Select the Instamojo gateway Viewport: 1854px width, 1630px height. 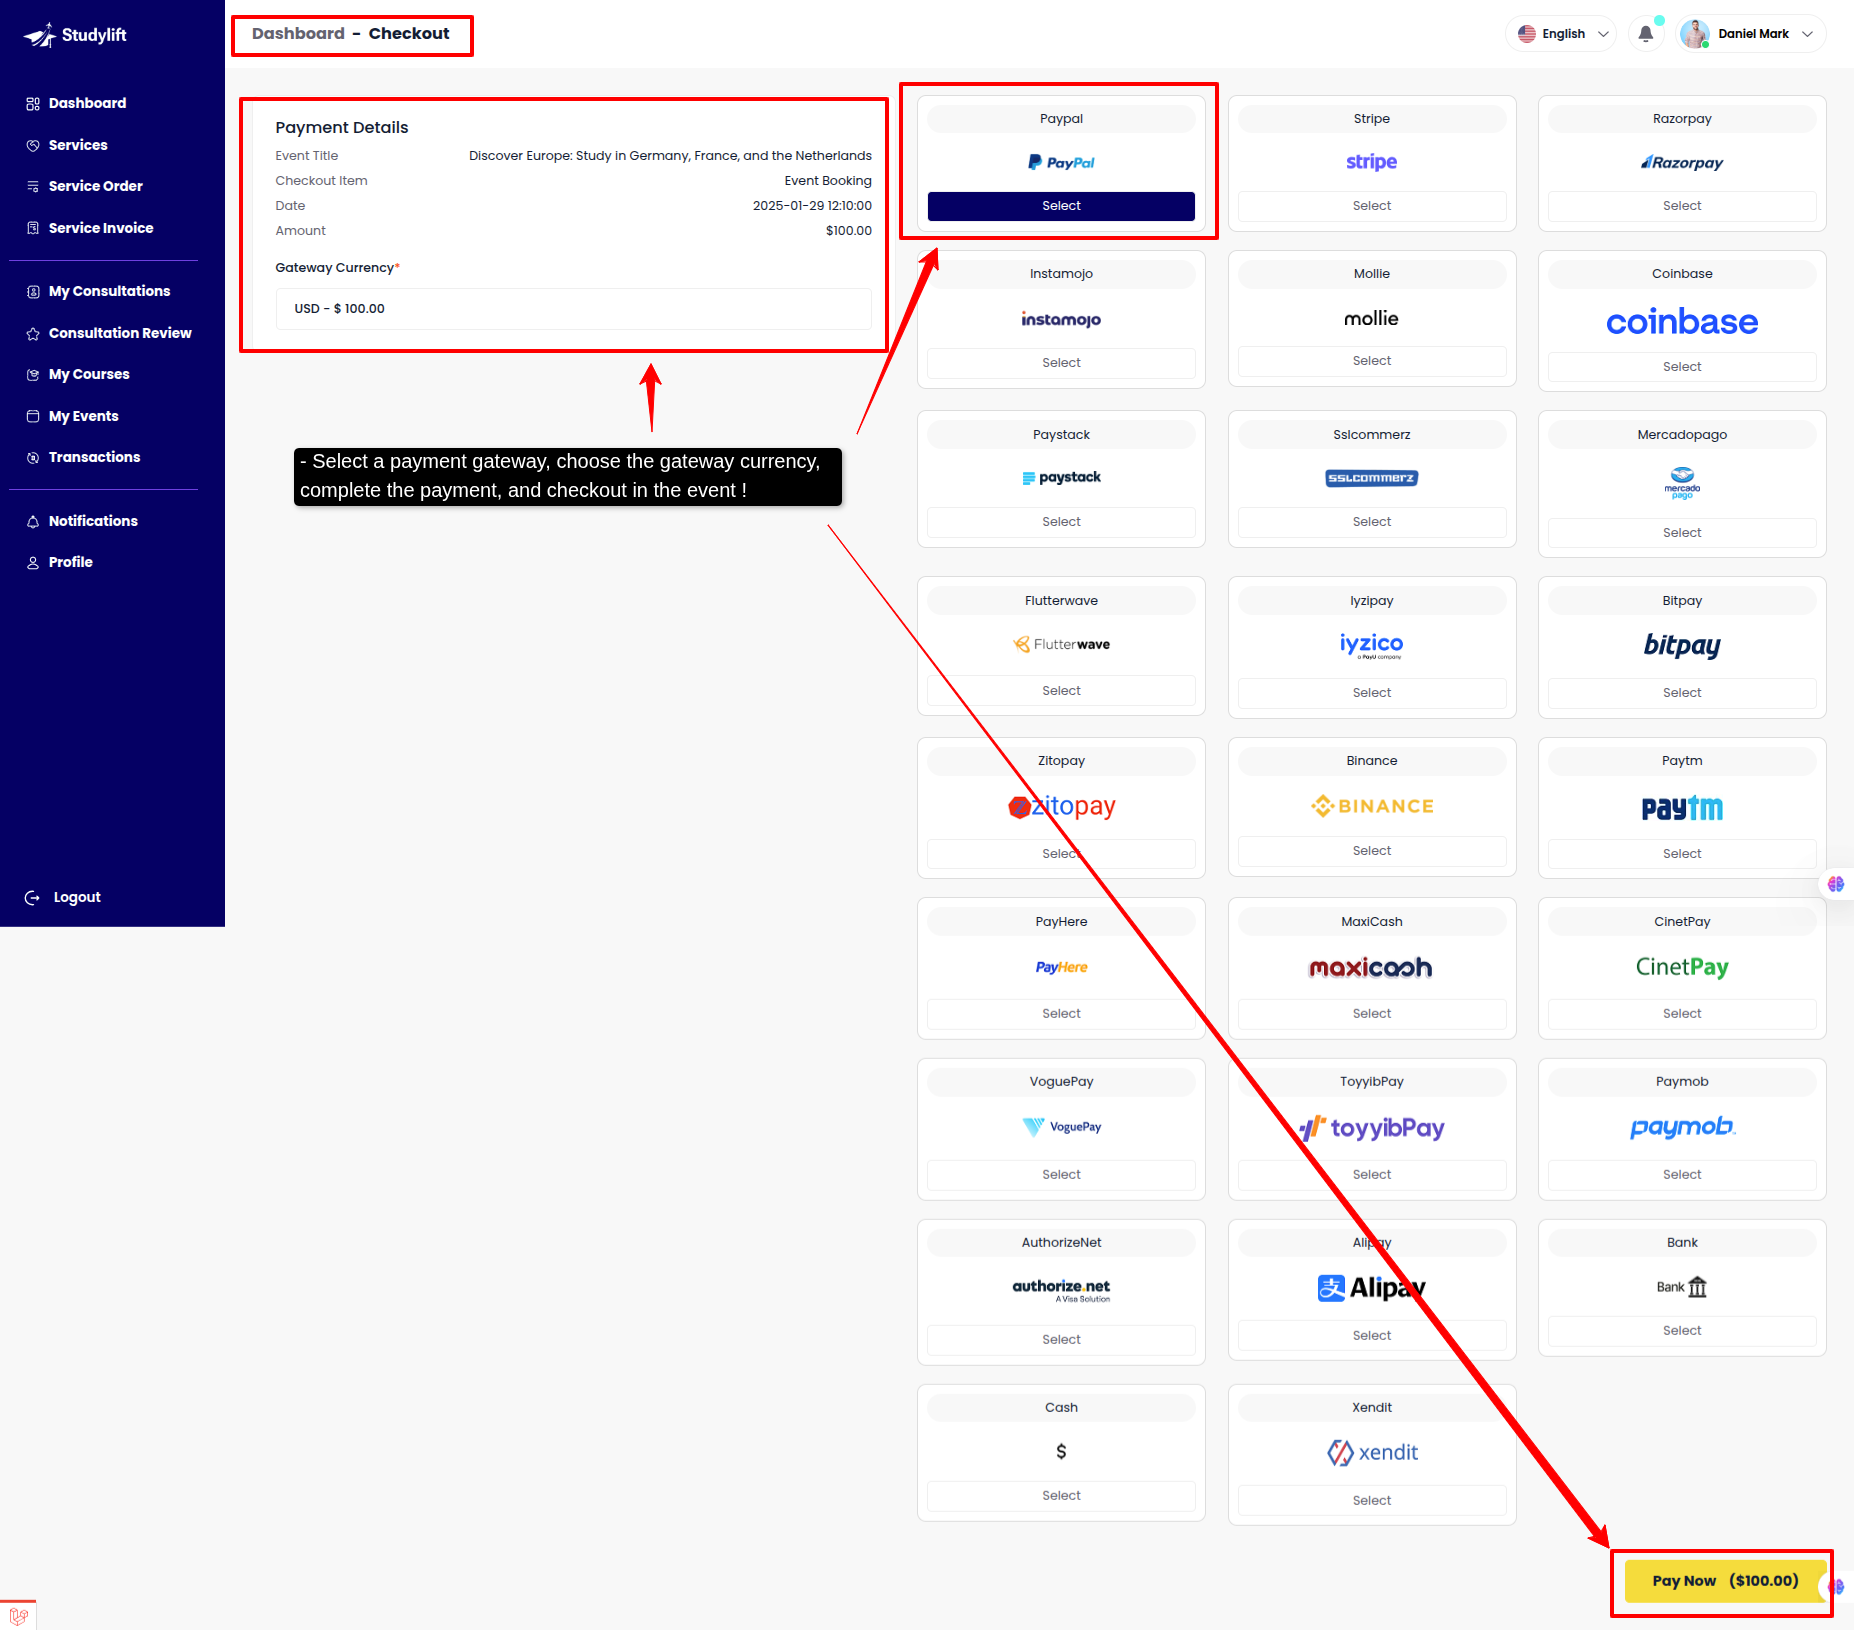tap(1061, 363)
